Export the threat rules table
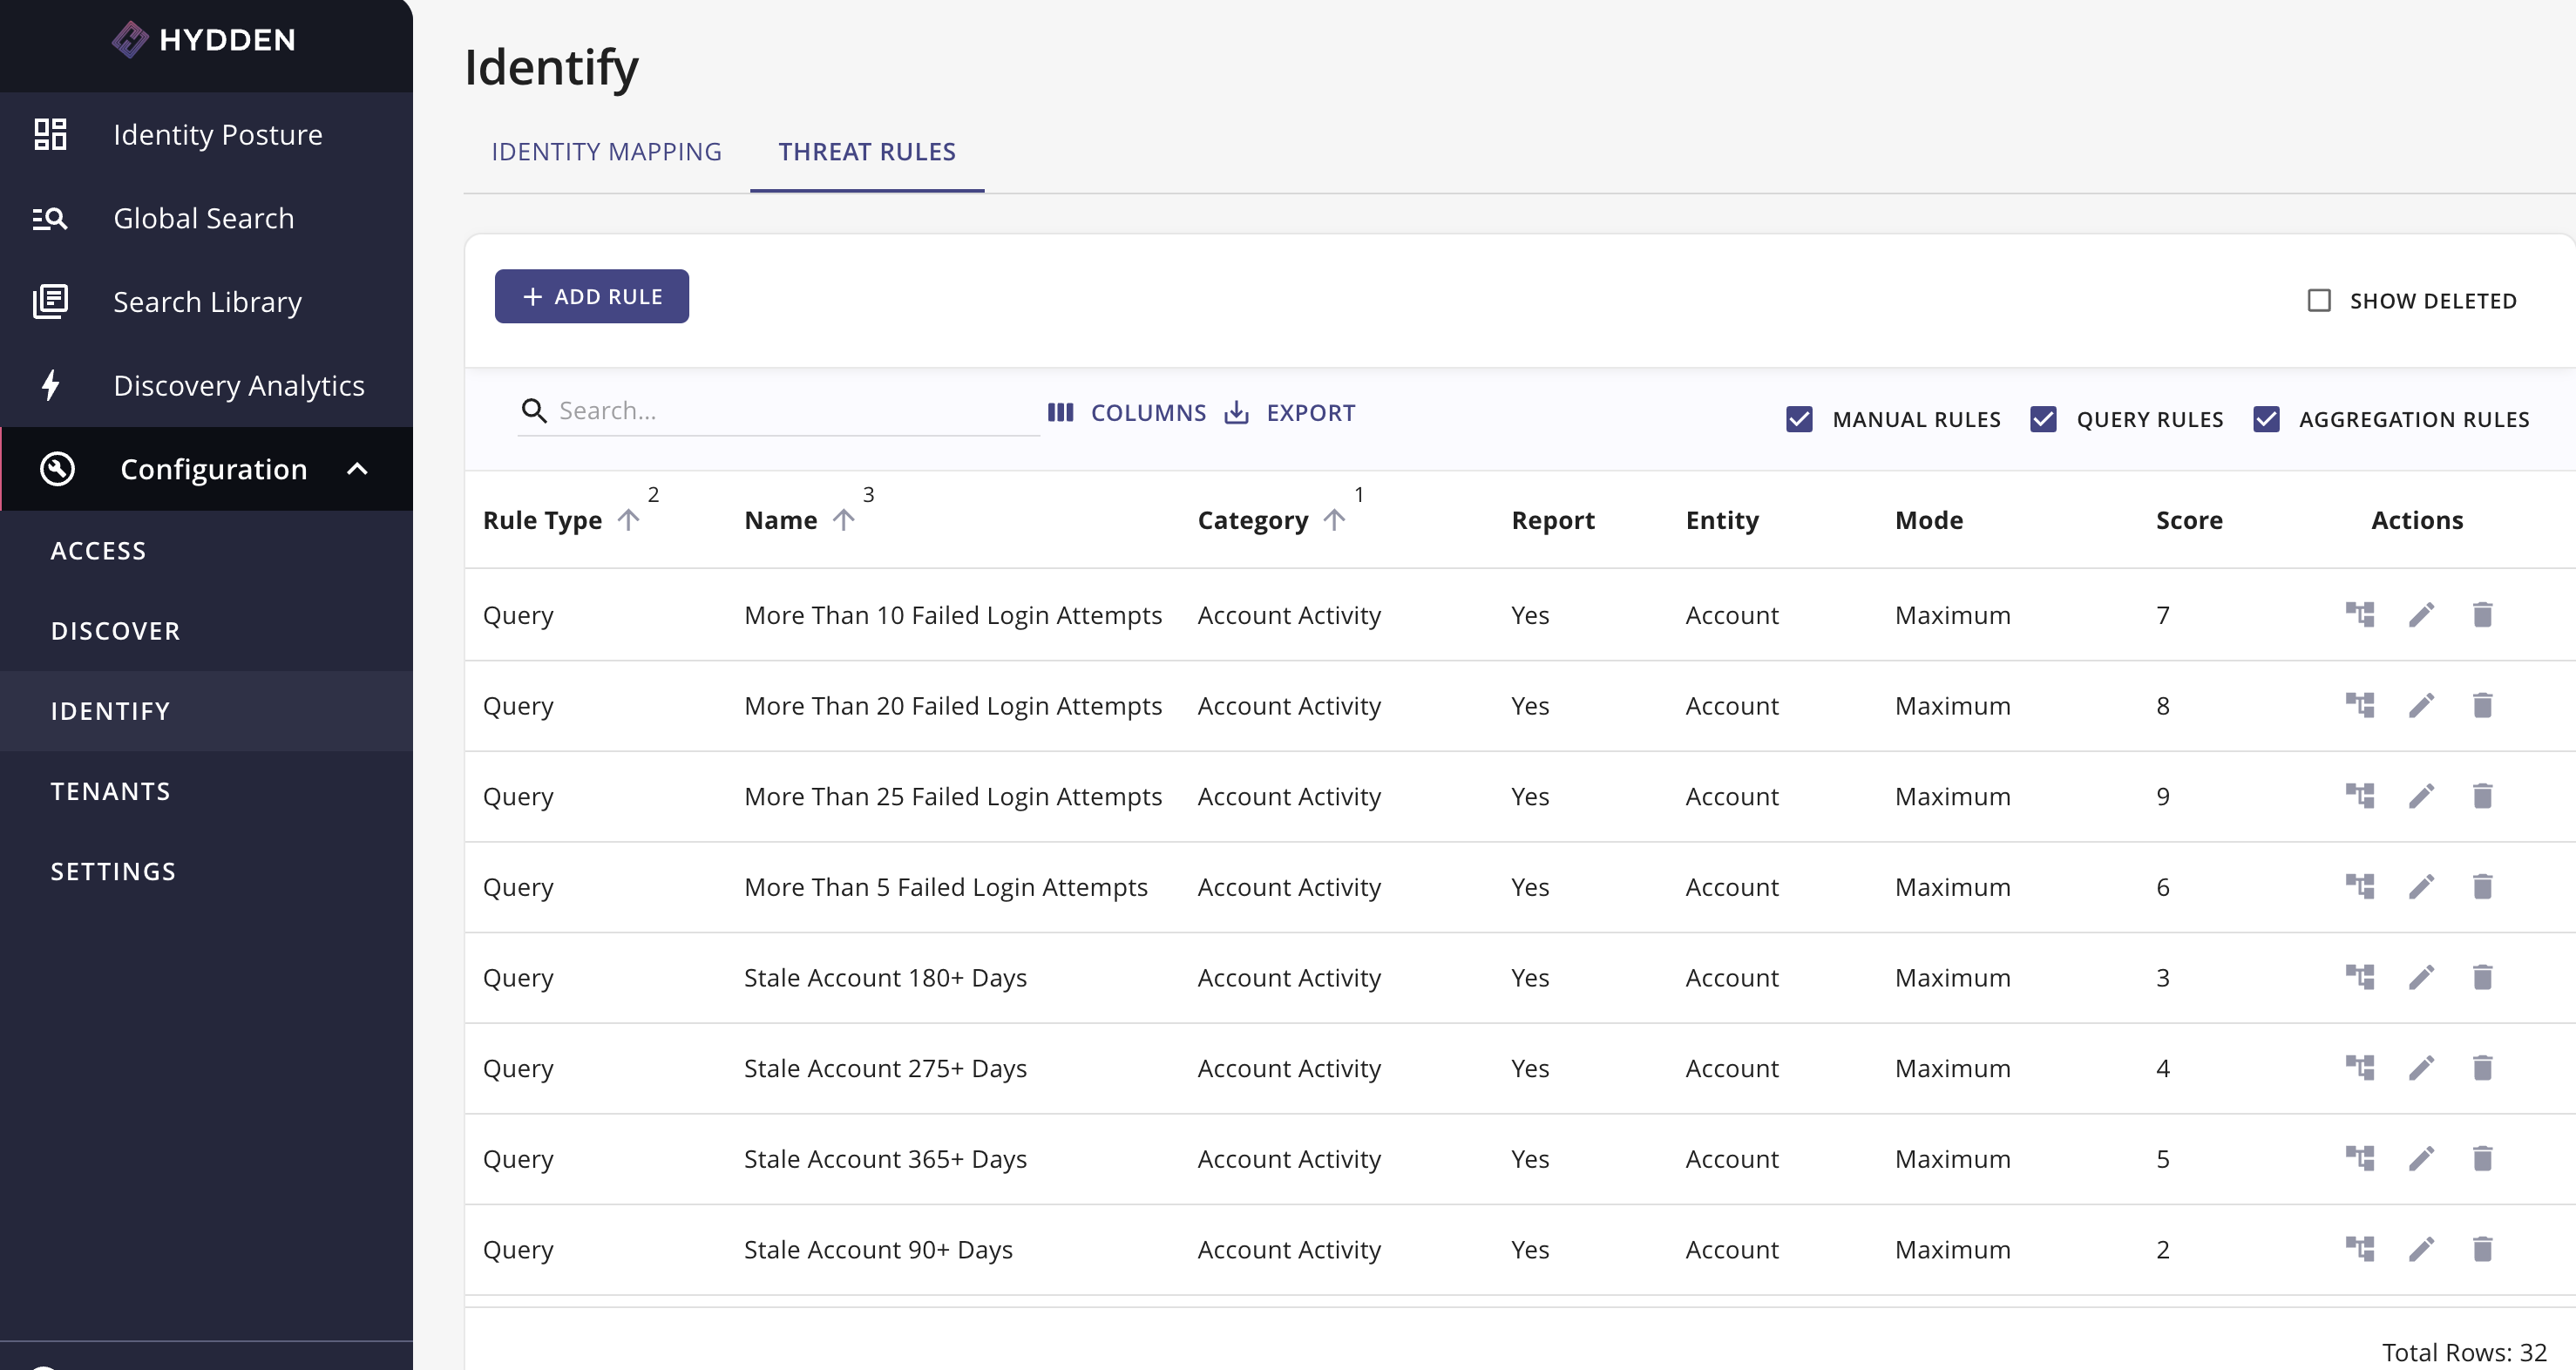 coord(1290,412)
